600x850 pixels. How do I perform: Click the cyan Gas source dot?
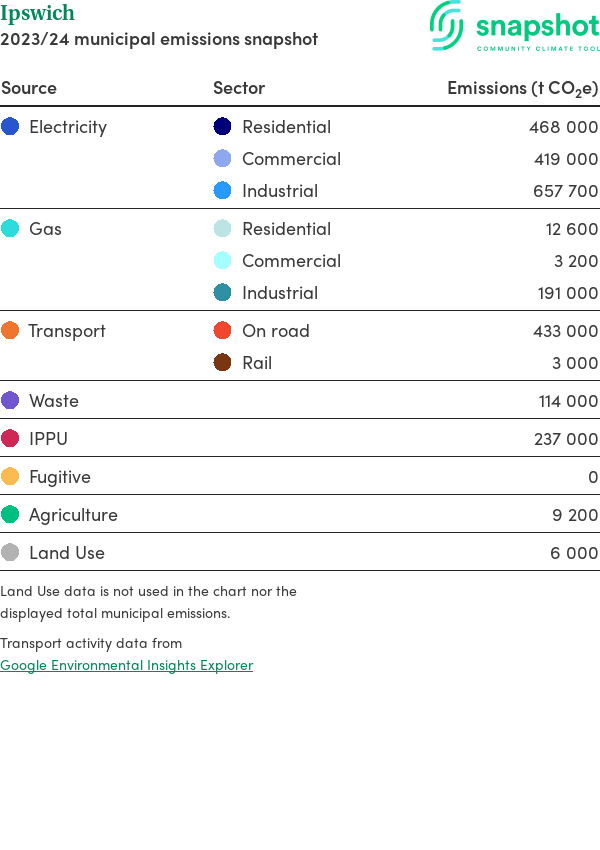[10, 229]
